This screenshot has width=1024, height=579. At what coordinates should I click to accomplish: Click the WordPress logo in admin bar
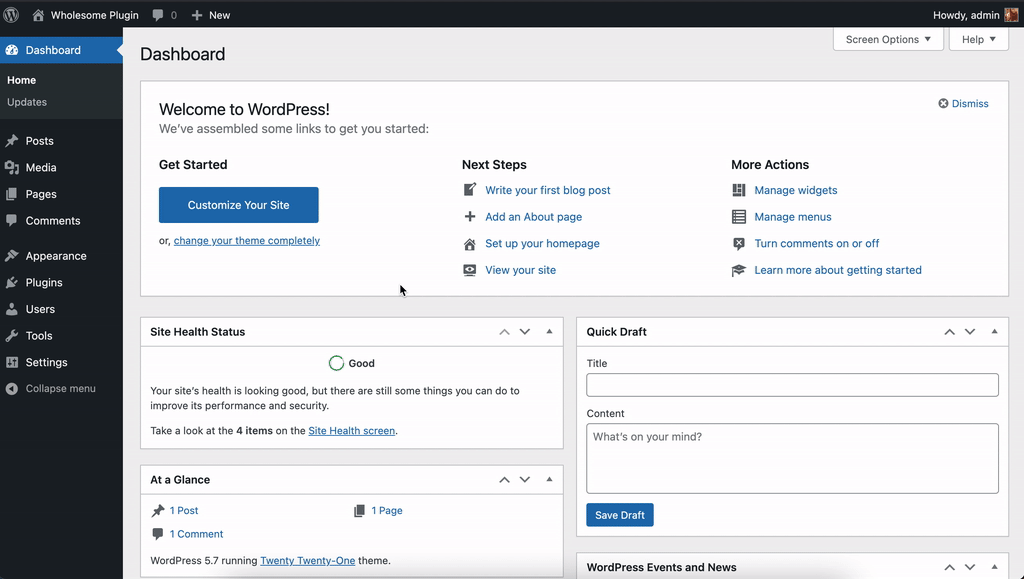pos(11,14)
